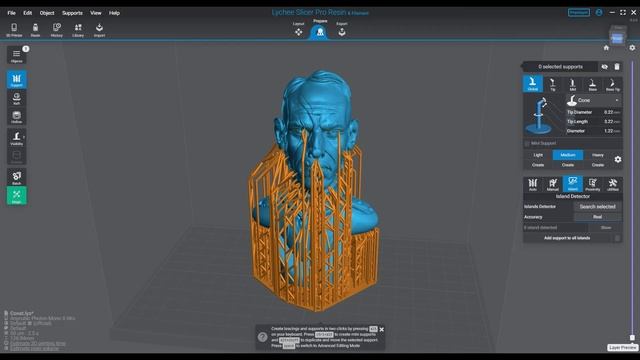Open the History icon in top toolbar

(x=57, y=30)
